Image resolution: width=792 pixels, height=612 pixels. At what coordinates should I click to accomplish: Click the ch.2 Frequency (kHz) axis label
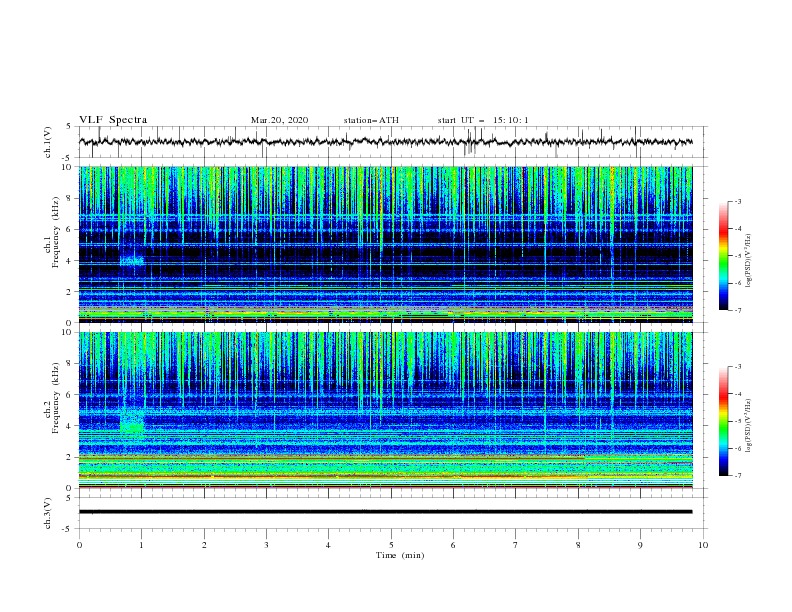pyautogui.click(x=52, y=398)
